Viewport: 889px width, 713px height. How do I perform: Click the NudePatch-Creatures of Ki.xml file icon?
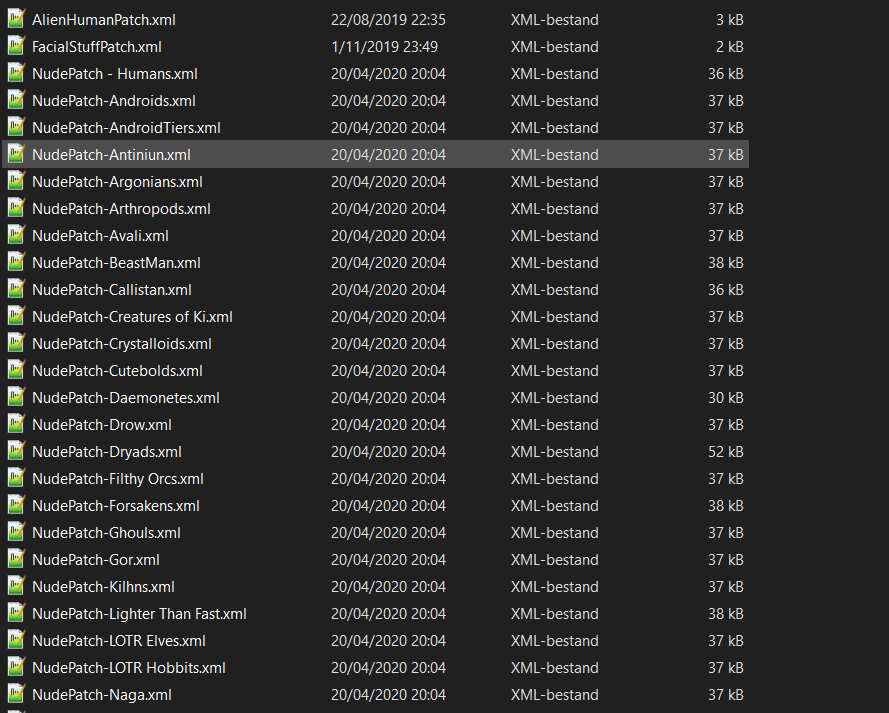click(16, 317)
